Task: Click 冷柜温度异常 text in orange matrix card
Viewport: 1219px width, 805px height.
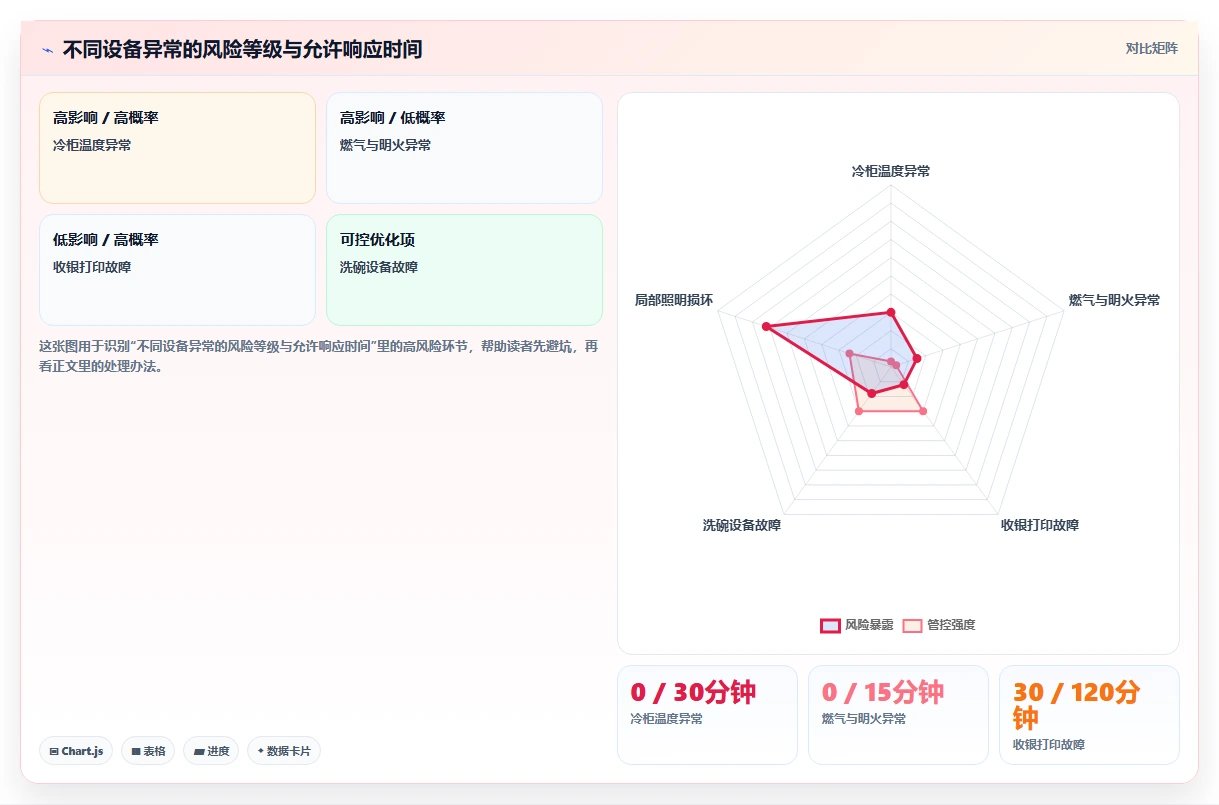Action: [x=92, y=145]
